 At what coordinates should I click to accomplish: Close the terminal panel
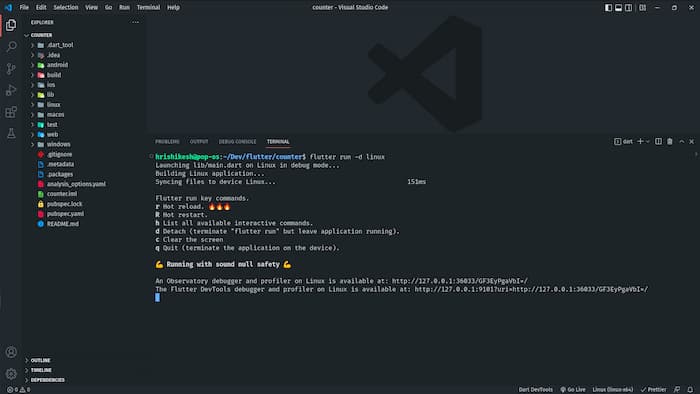[692, 141]
